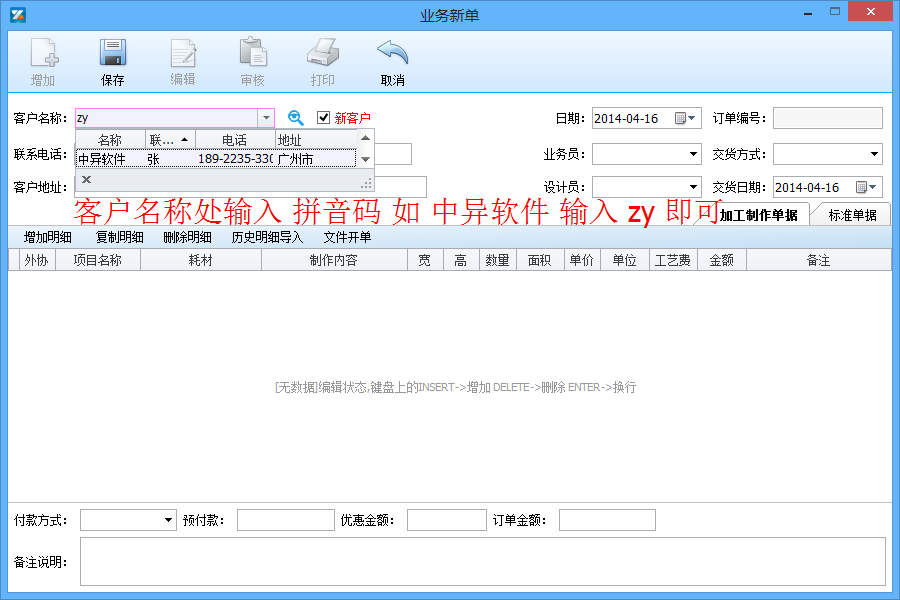900x600 pixels.
Task: Switch to the 标准单据 tab
Action: tap(852, 215)
